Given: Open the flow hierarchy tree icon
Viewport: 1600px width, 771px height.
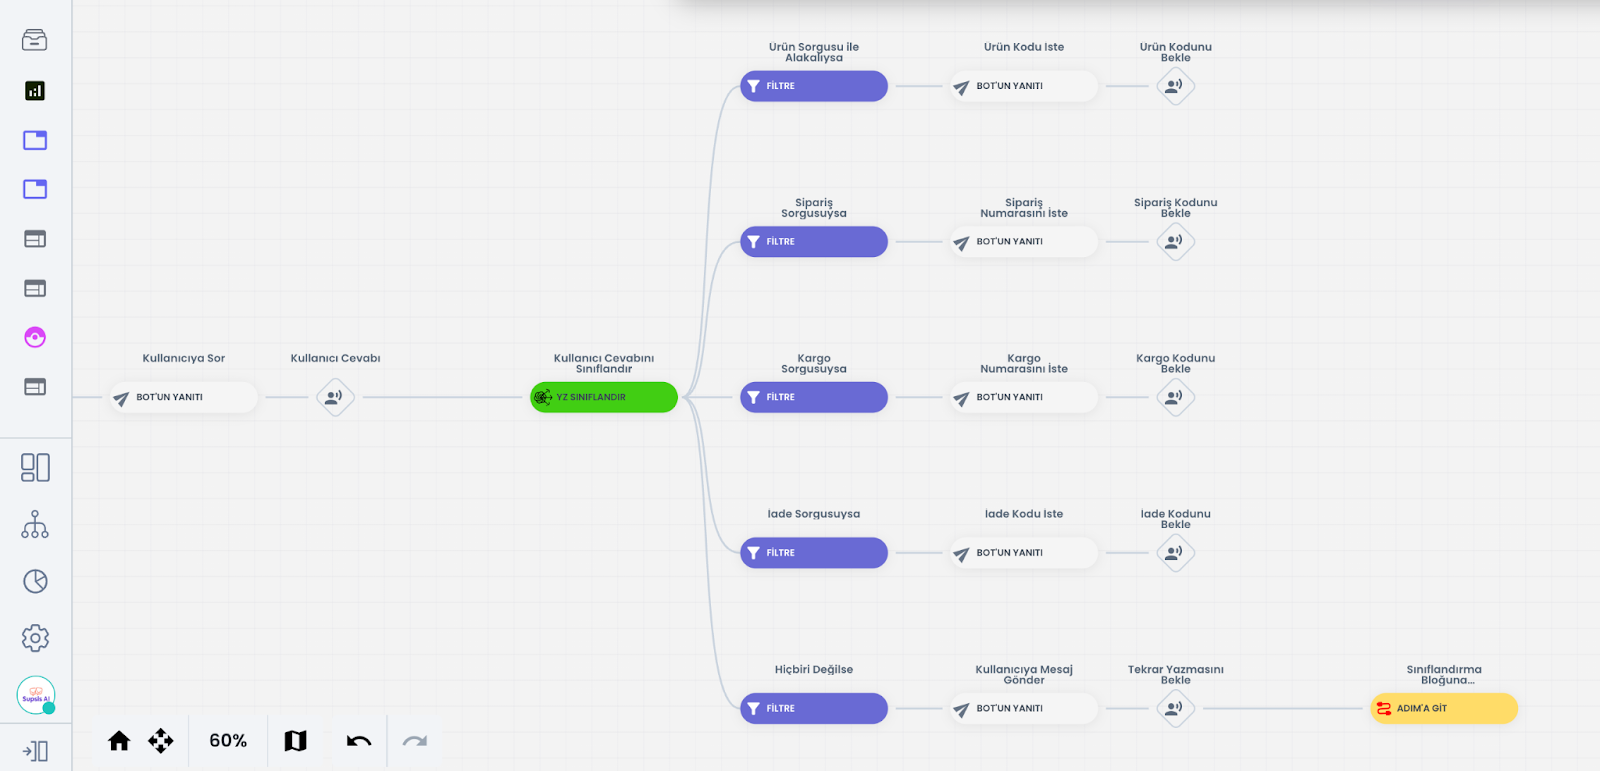Looking at the screenshot, I should [x=35, y=525].
